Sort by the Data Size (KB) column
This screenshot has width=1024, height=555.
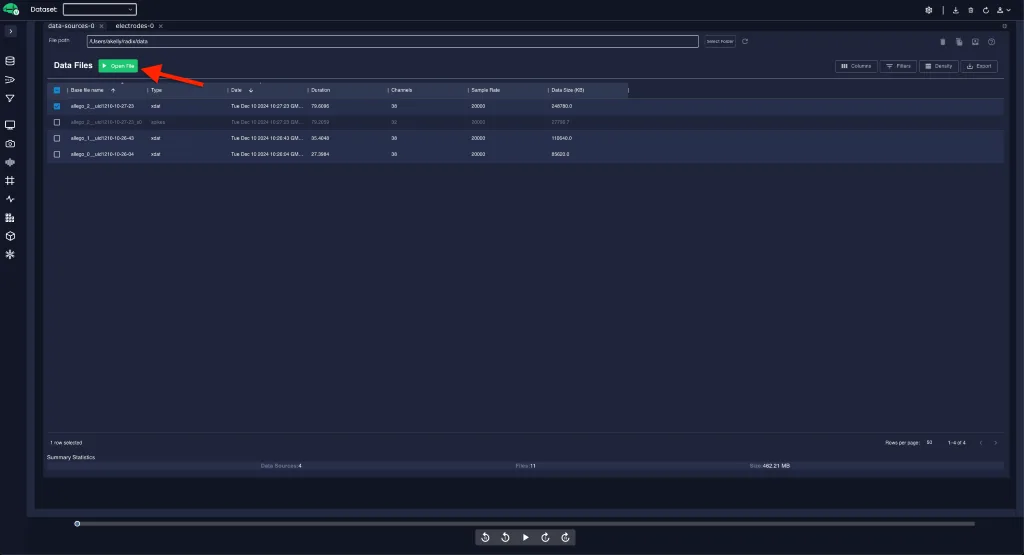point(568,90)
